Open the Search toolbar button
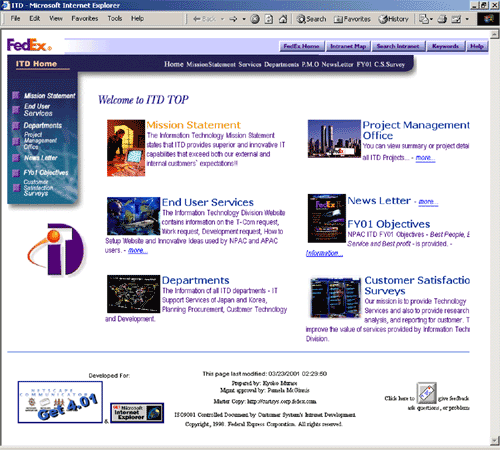This screenshot has height=450, width=500. pyautogui.click(x=311, y=19)
